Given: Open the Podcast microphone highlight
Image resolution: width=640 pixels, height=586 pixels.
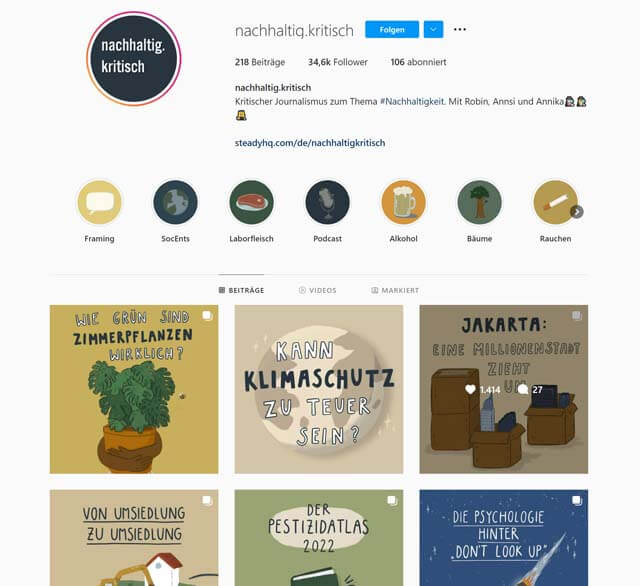Looking at the screenshot, I should (327, 202).
